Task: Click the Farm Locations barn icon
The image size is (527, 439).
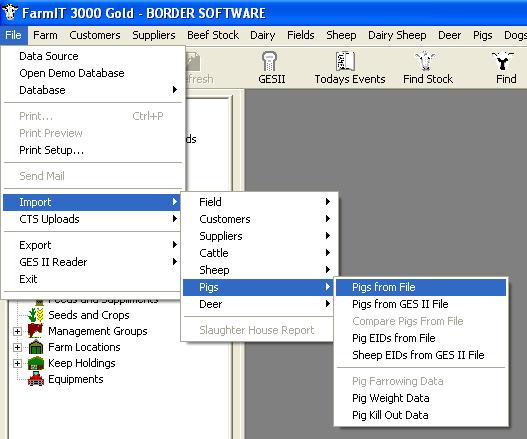Action: (x=36, y=347)
